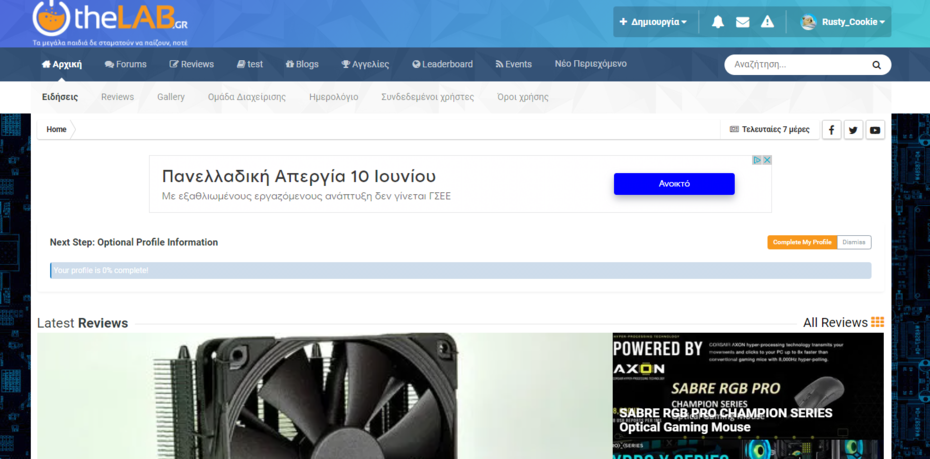Screen dimensions: 930x459
Task: Open the Forums menu item
Action: point(126,64)
